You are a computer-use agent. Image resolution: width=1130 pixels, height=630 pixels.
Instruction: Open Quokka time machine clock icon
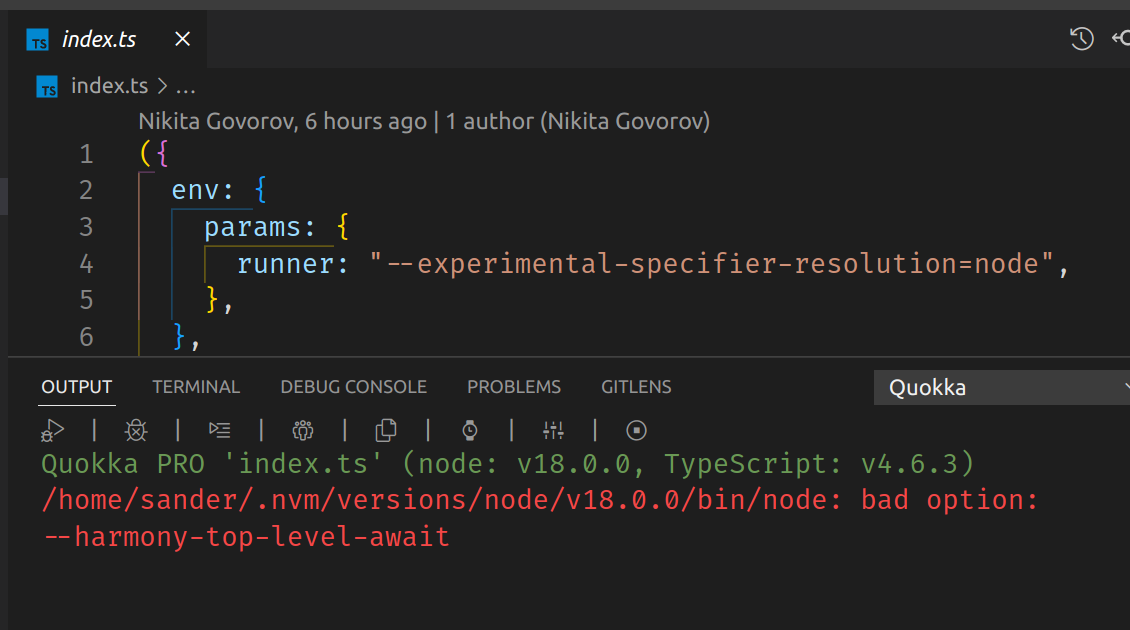point(469,430)
